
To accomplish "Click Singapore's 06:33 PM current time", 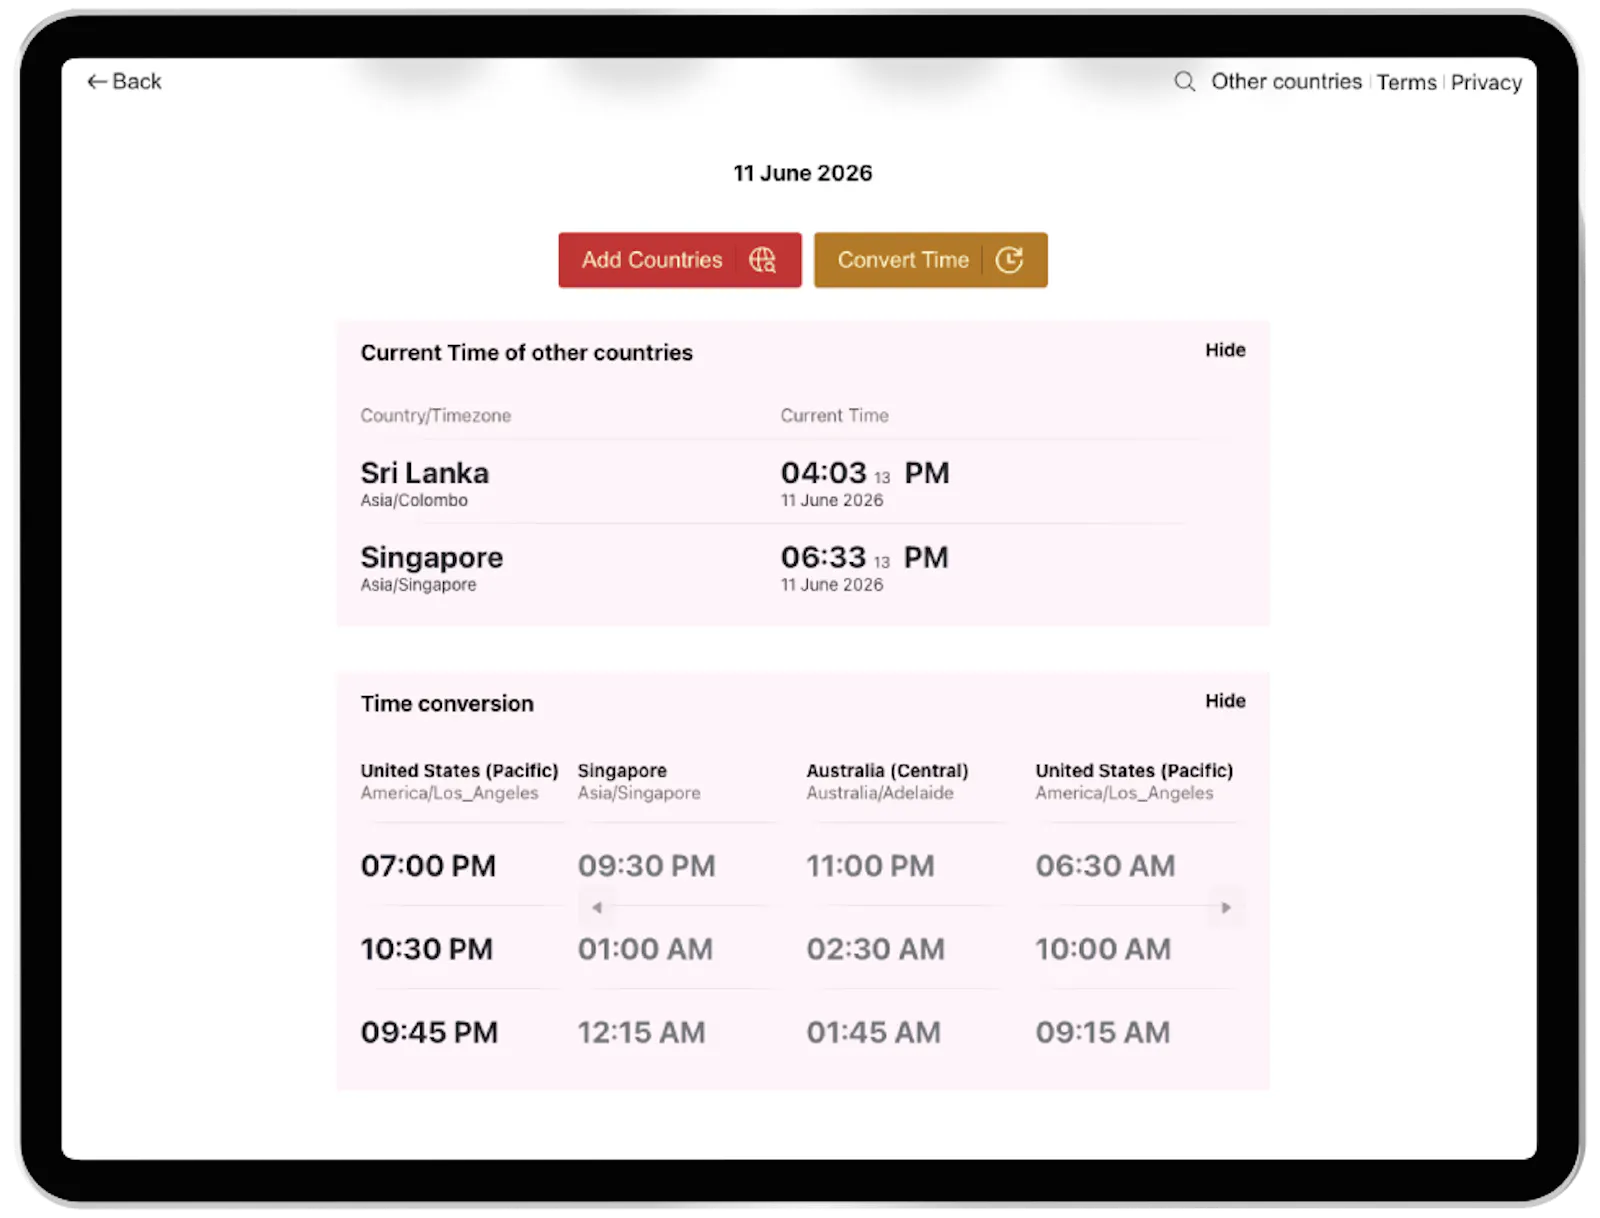I will point(865,557).
